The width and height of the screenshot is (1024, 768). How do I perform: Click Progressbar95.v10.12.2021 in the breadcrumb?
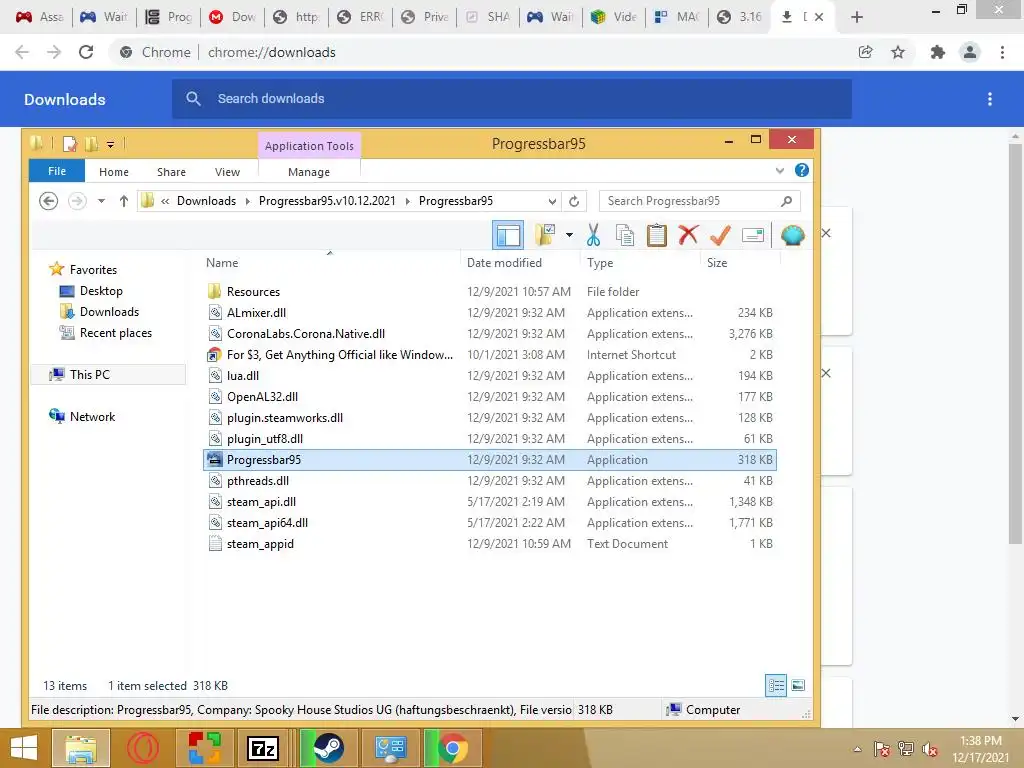click(x=327, y=201)
